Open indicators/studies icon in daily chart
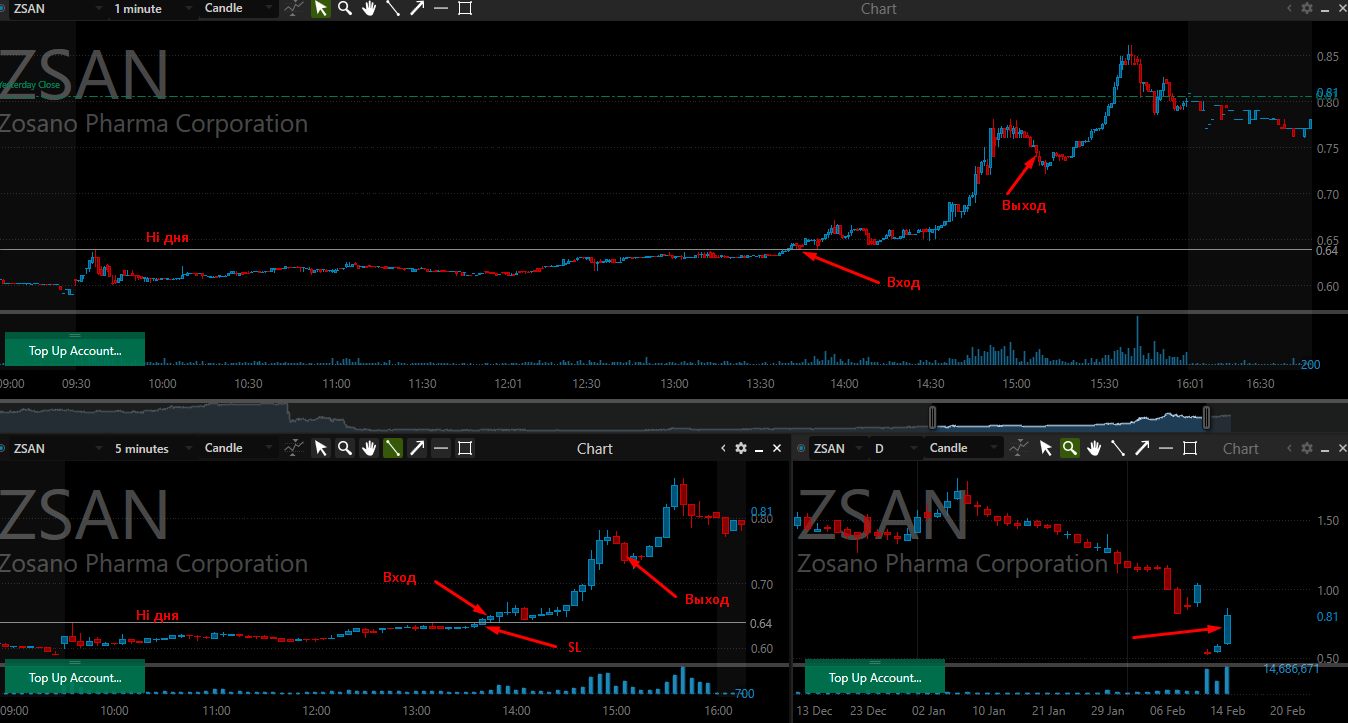This screenshot has width=1348, height=723. coord(1020,448)
